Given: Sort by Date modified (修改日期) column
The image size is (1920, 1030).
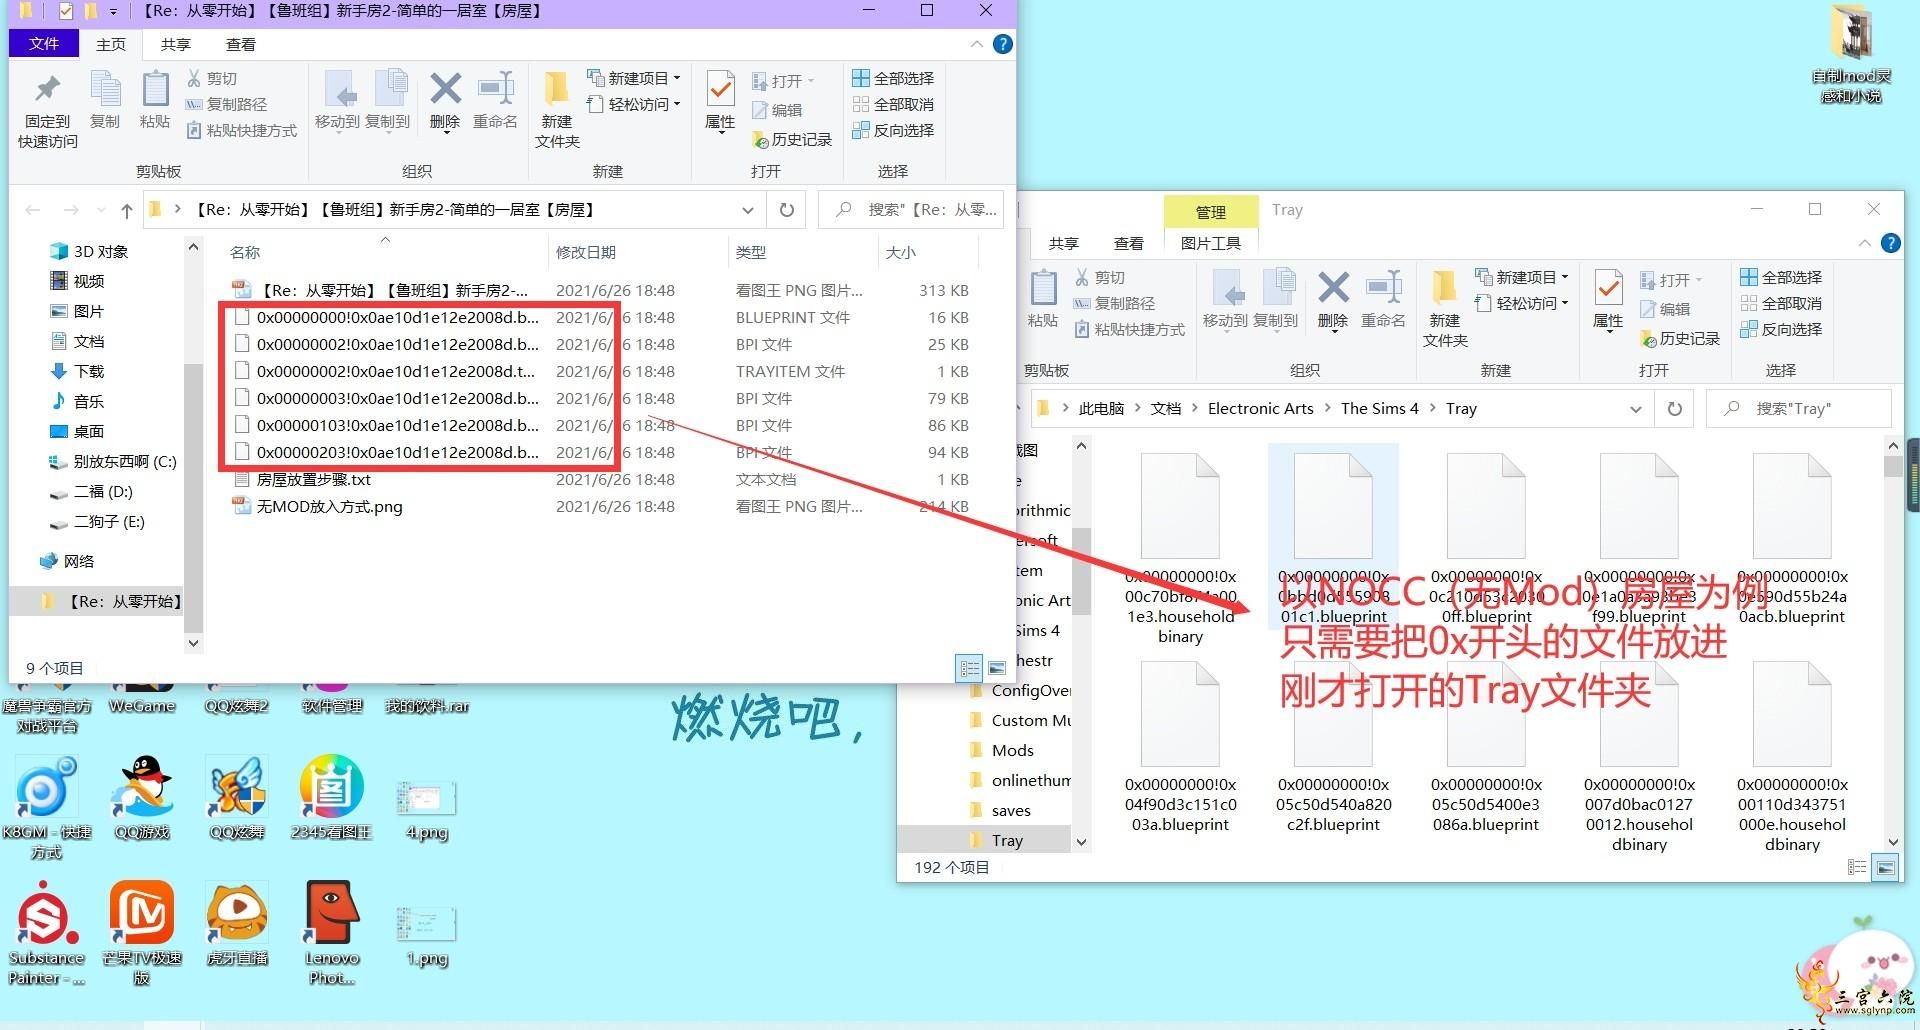Looking at the screenshot, I should click(638, 252).
